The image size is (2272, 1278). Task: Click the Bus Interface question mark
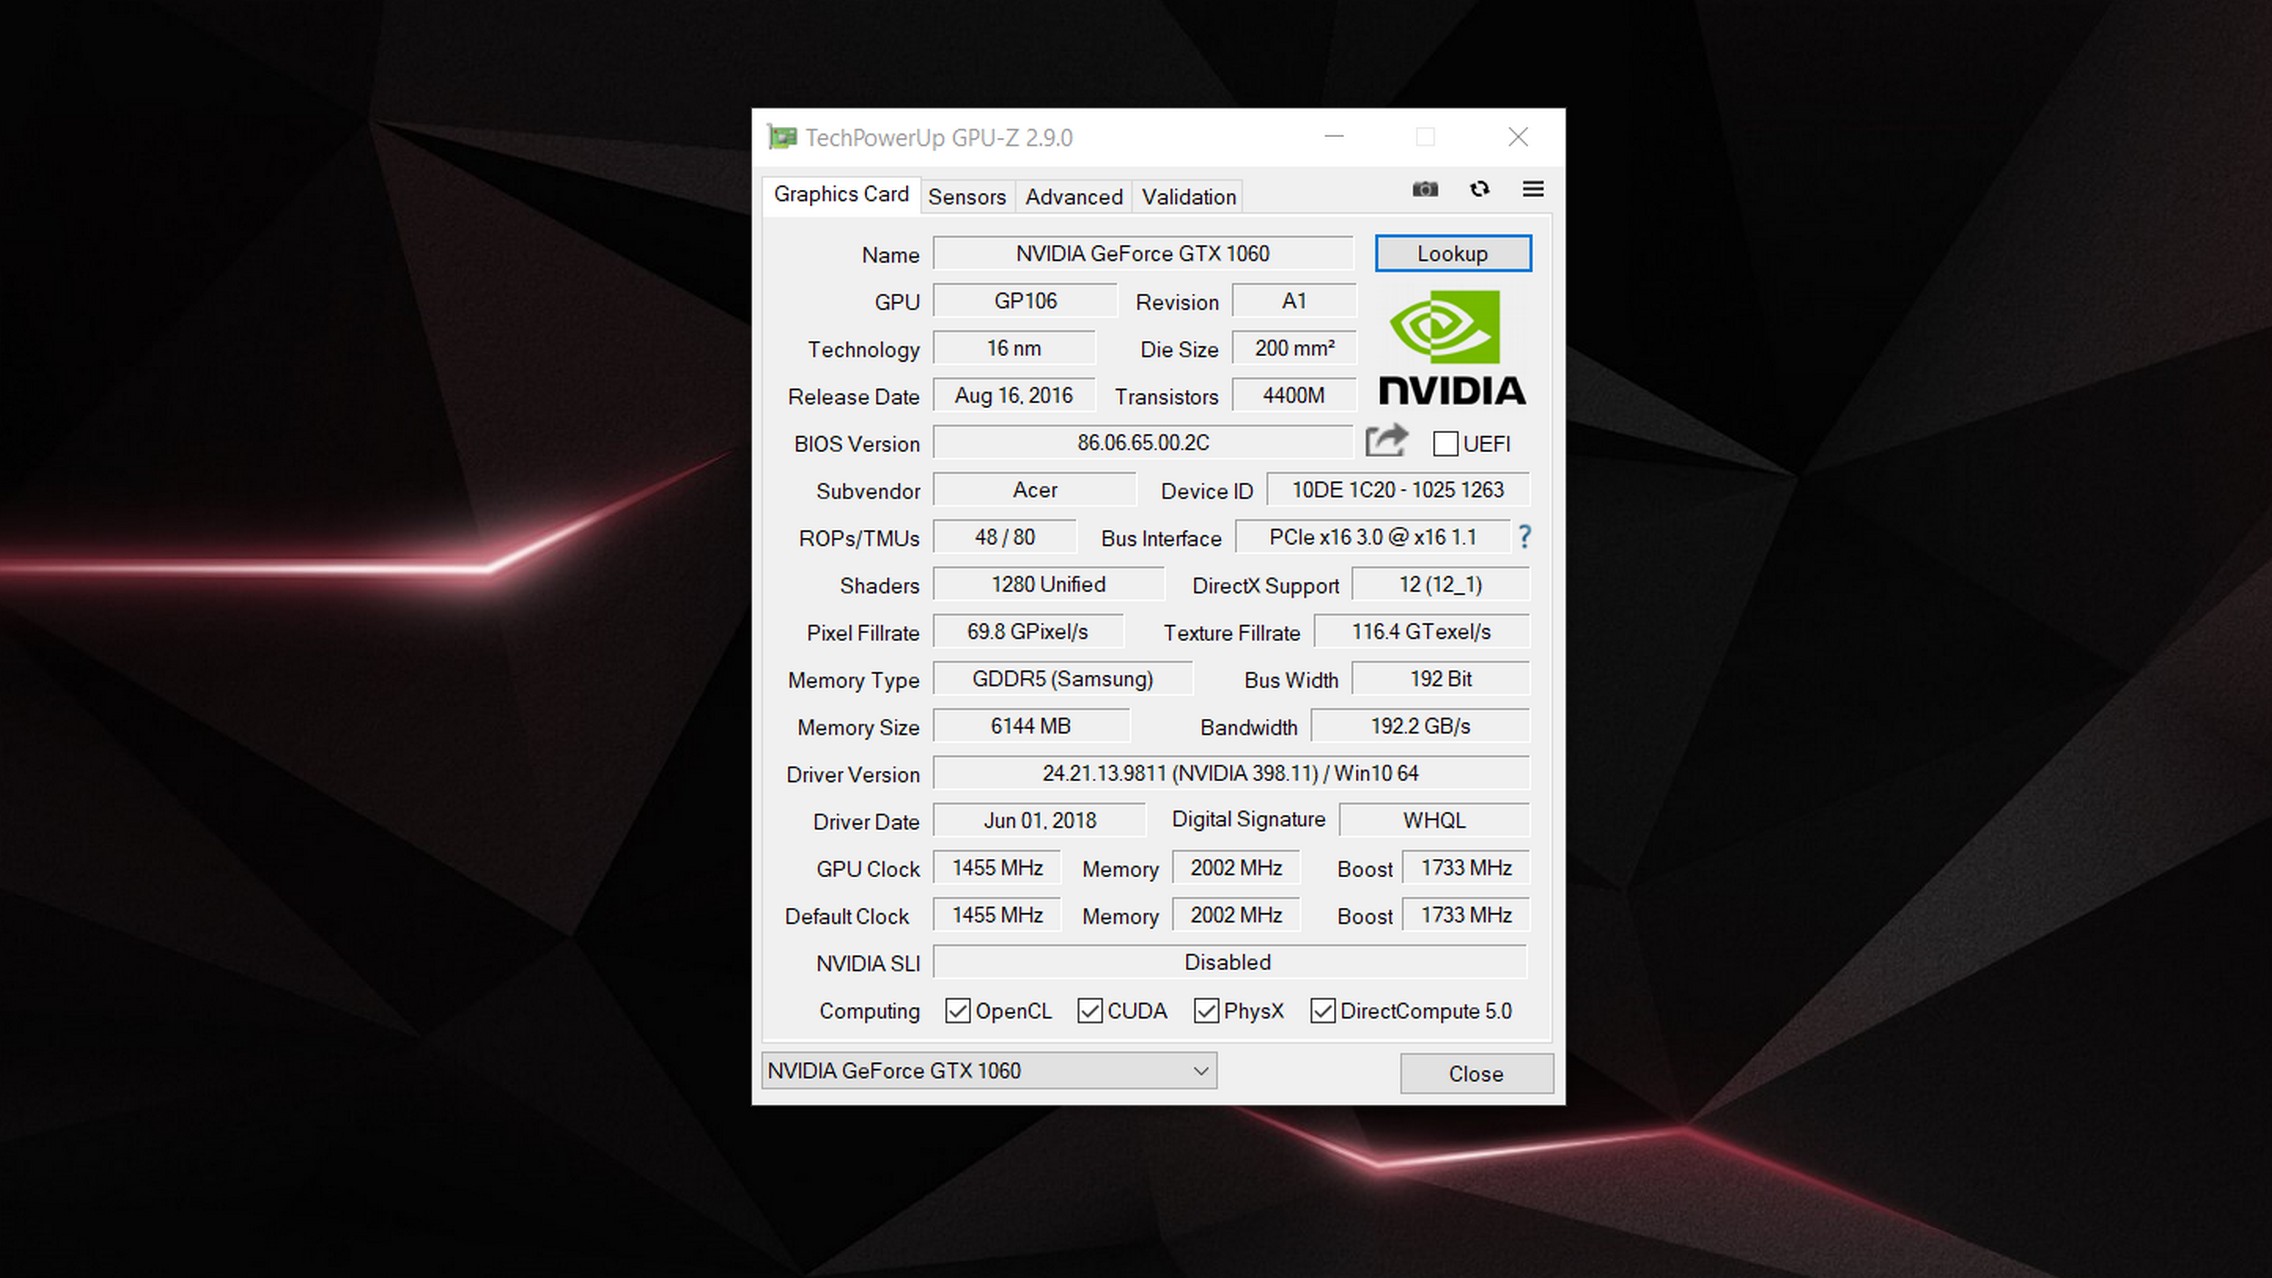coord(1524,537)
